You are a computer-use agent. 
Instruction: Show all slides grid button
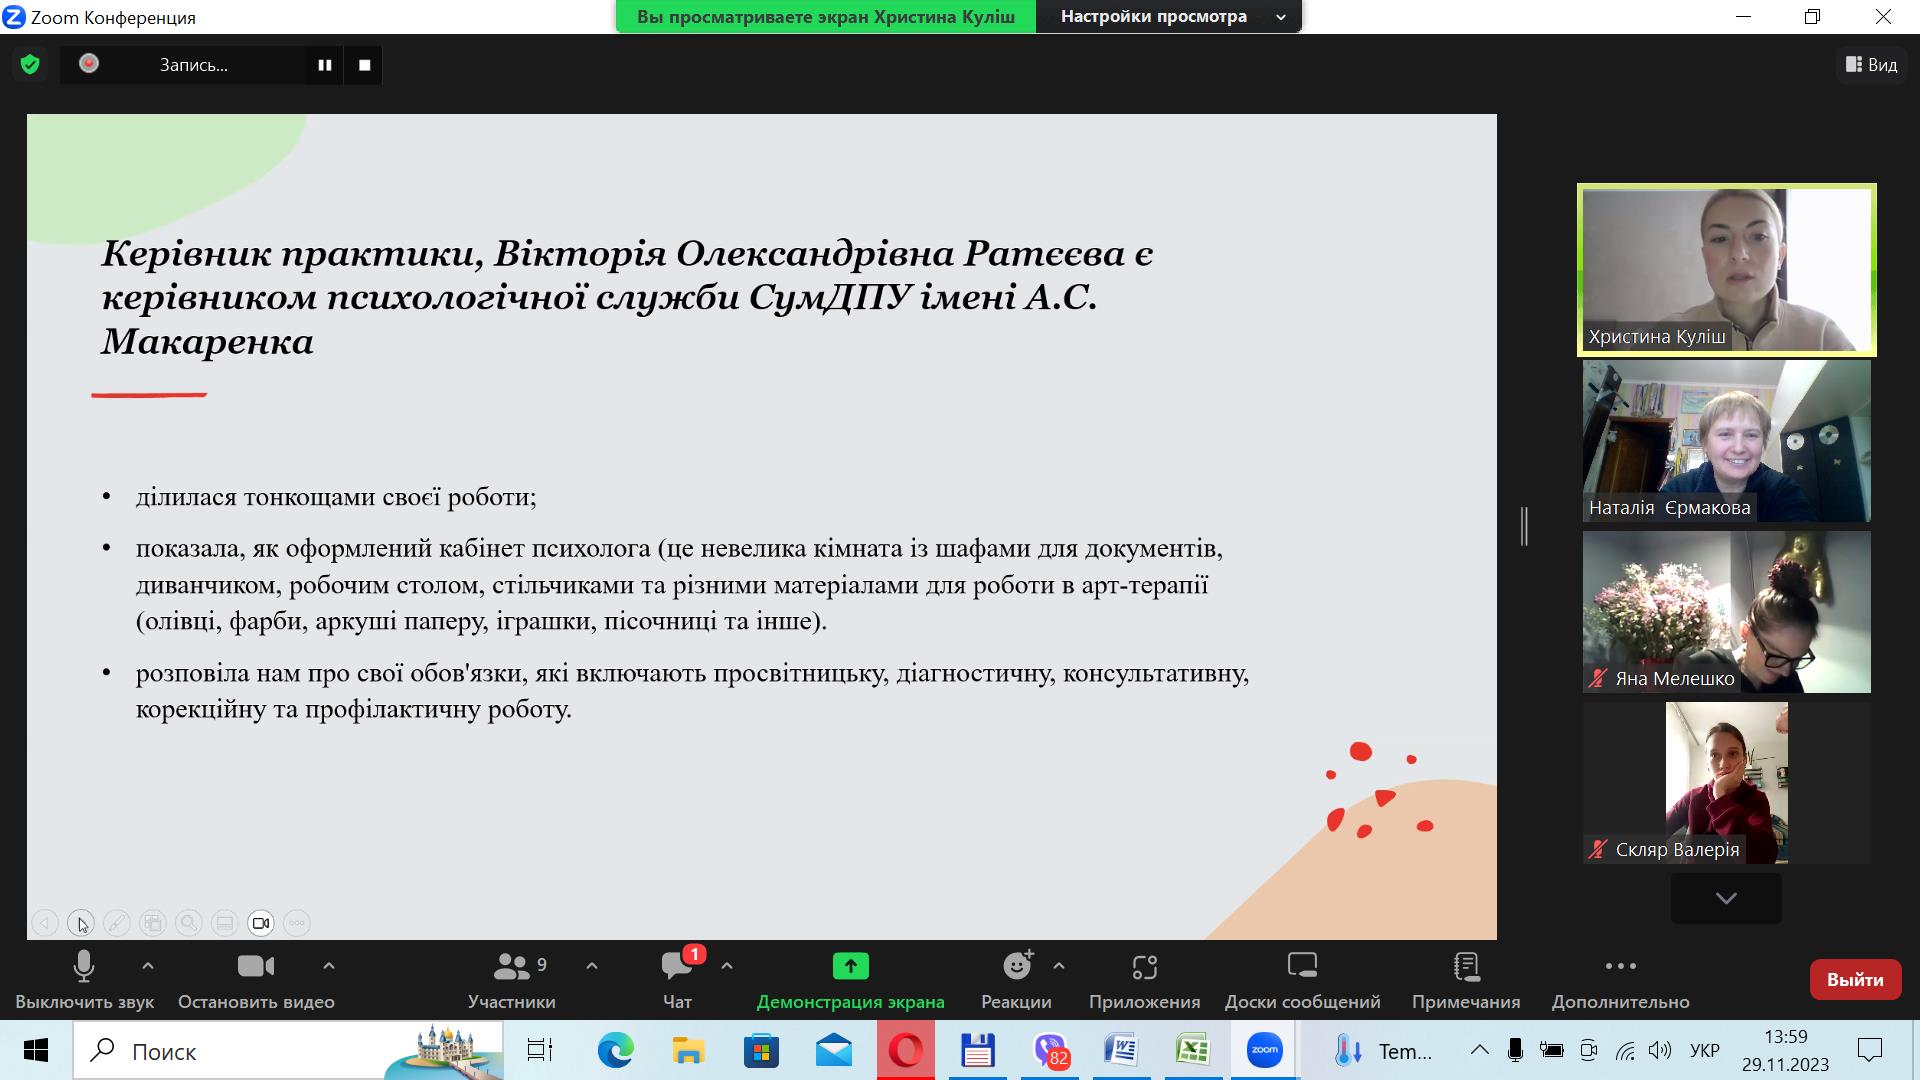pos(153,923)
